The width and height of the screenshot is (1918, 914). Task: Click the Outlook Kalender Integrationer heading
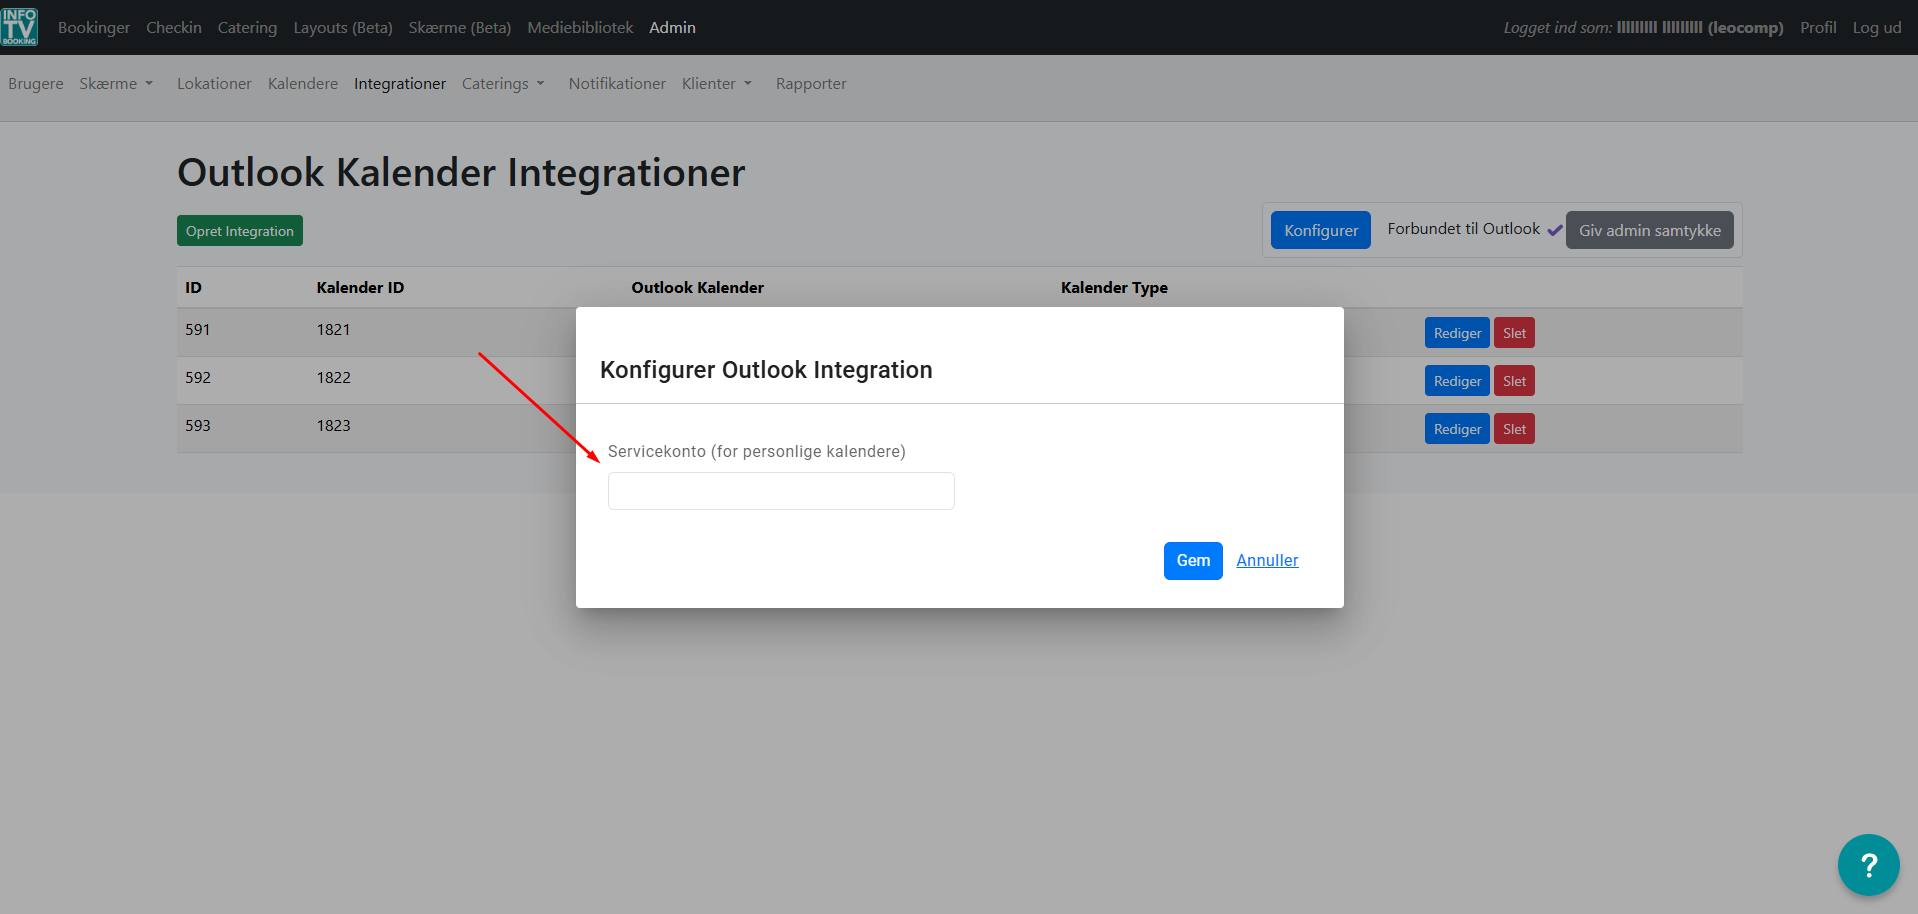point(461,173)
